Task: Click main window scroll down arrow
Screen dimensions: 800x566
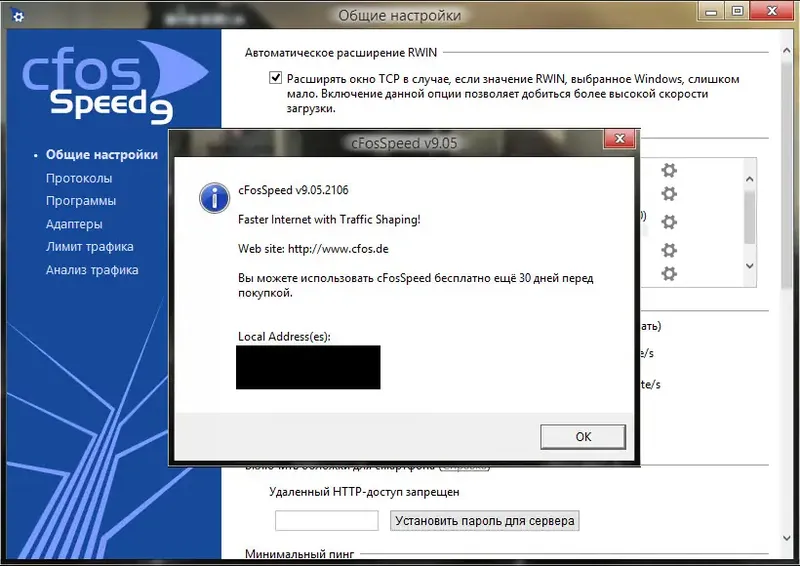Action: 786,538
